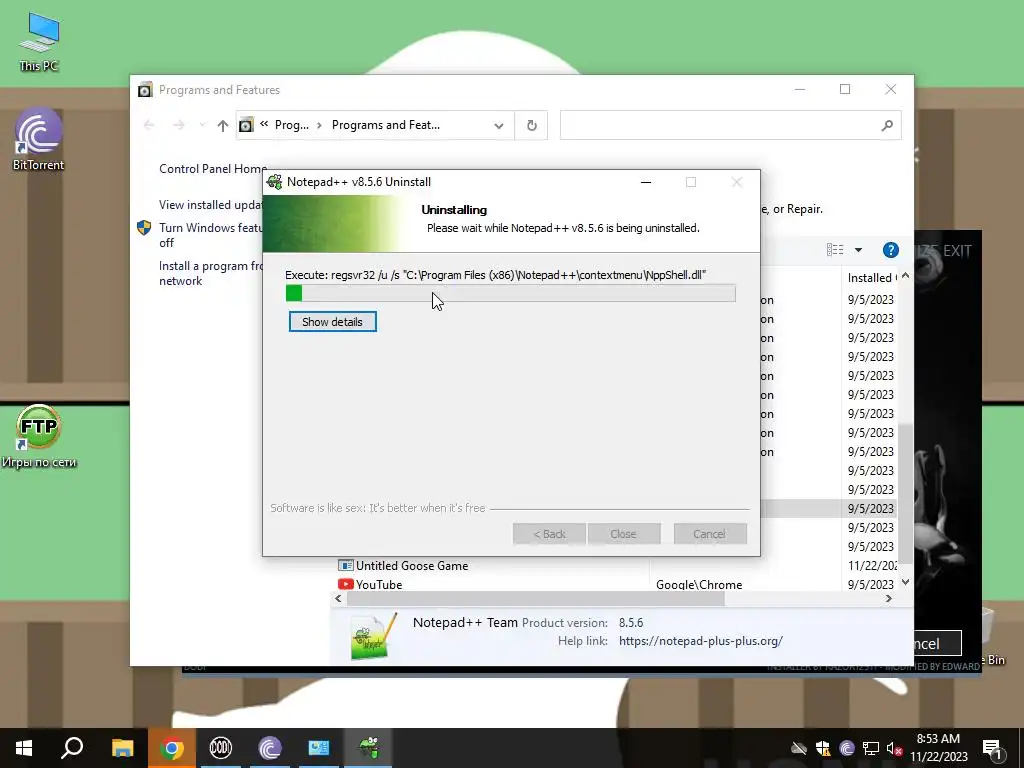The height and width of the screenshot is (768, 1024).
Task: Click the Notepad++ icon in details pane
Action: pos(374,637)
